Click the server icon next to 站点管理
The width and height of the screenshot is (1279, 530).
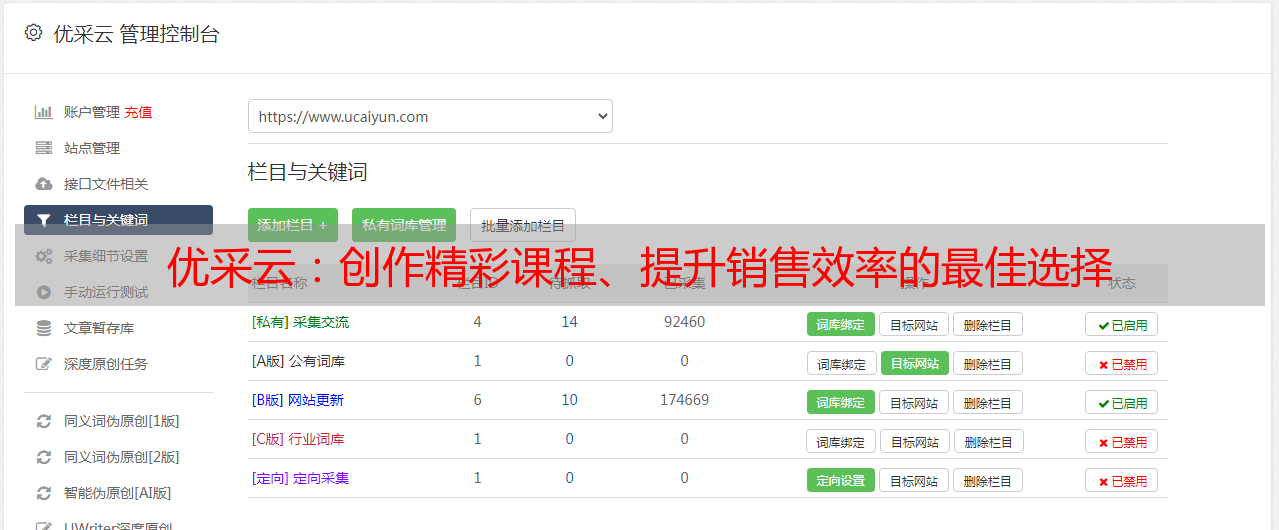pos(43,148)
